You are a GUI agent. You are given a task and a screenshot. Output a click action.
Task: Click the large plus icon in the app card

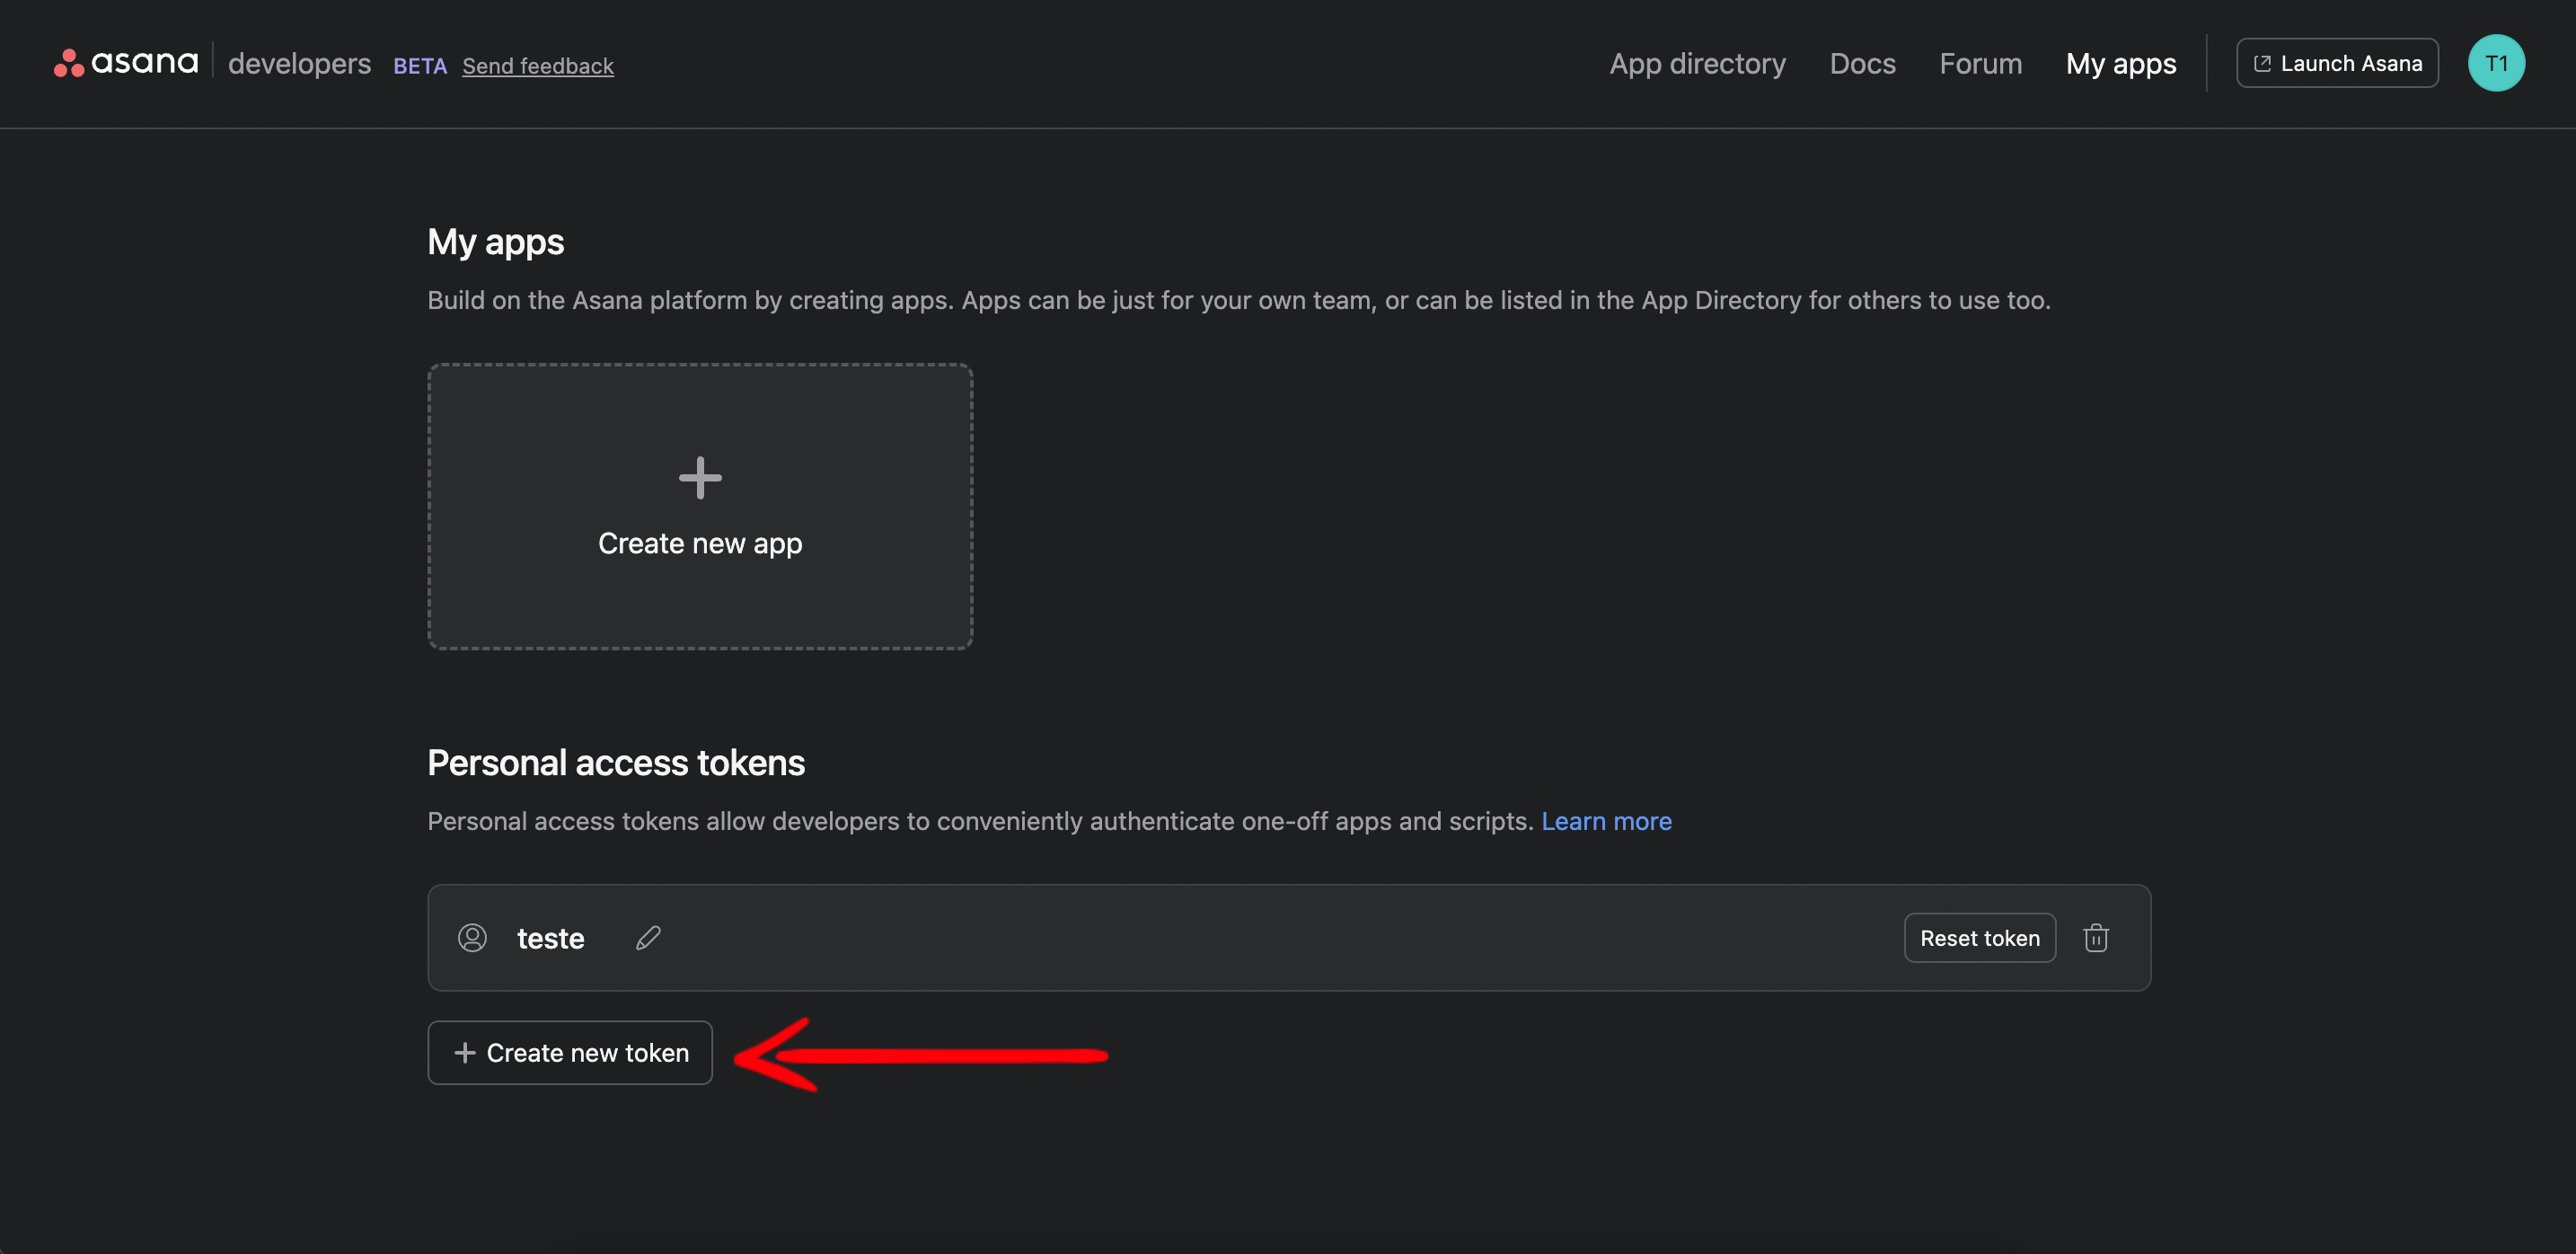[700, 478]
